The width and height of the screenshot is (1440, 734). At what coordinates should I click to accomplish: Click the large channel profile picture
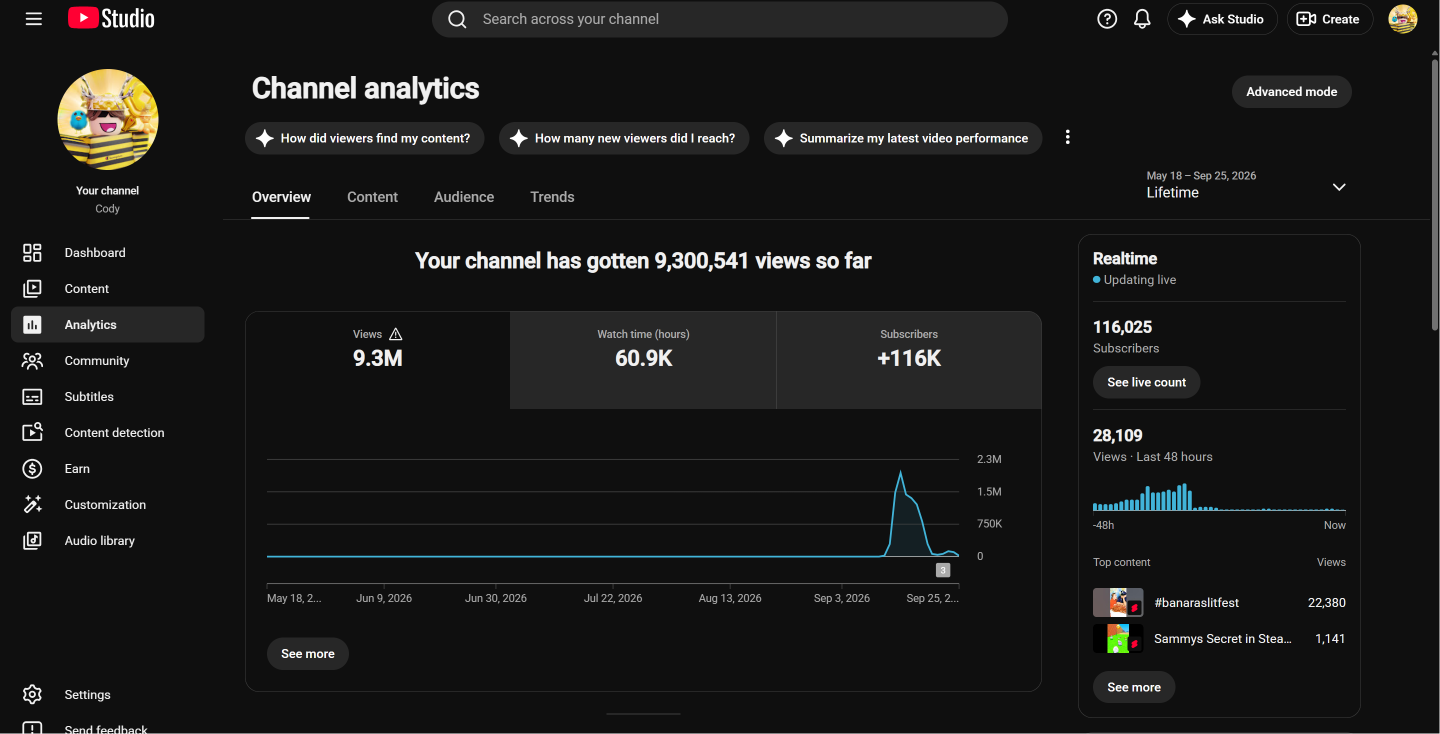pos(108,119)
